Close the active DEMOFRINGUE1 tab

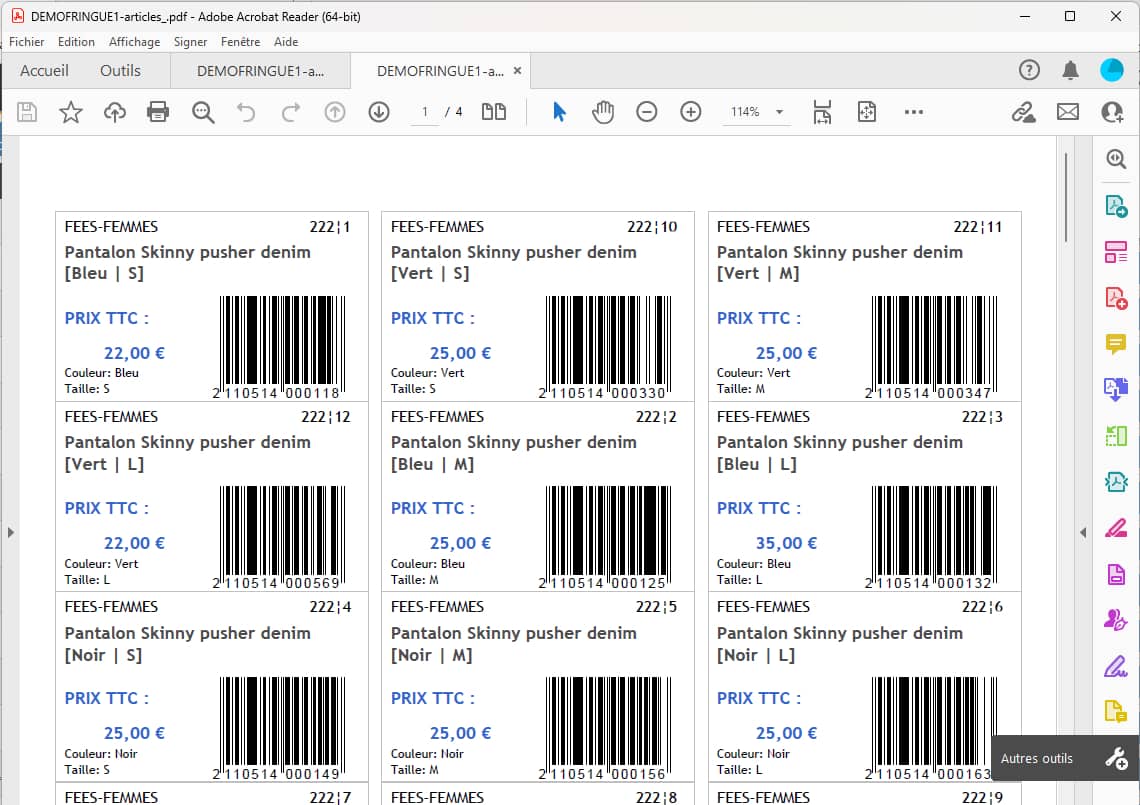pyautogui.click(x=517, y=71)
